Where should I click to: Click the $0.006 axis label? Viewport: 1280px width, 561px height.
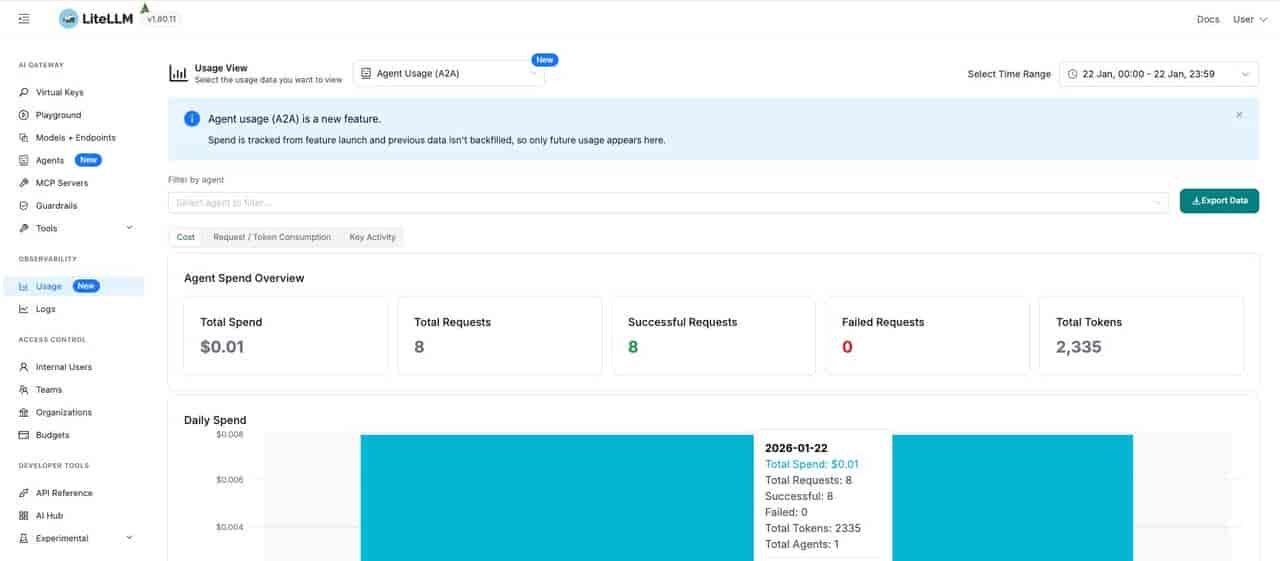[x=229, y=480]
